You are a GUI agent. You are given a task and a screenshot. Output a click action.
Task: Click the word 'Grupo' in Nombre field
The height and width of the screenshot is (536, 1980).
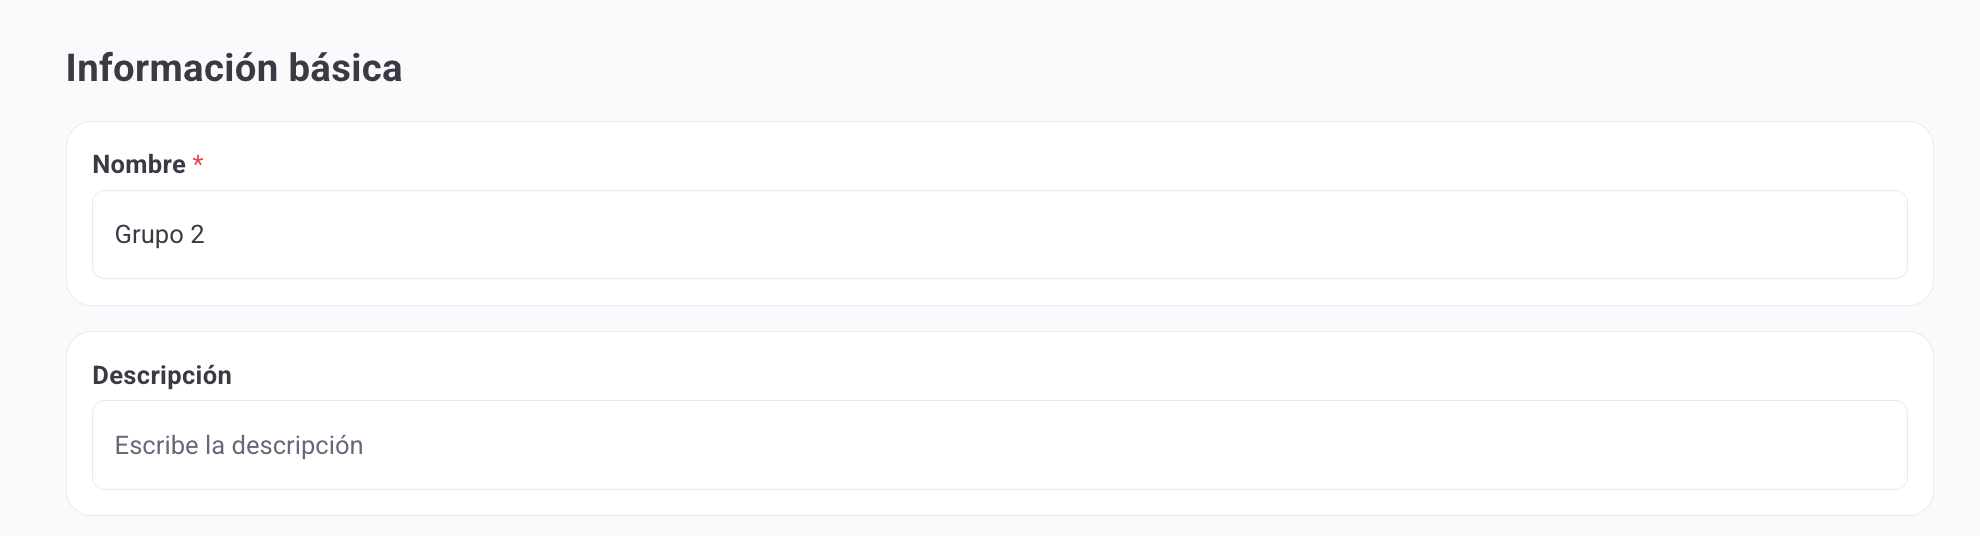coord(149,235)
